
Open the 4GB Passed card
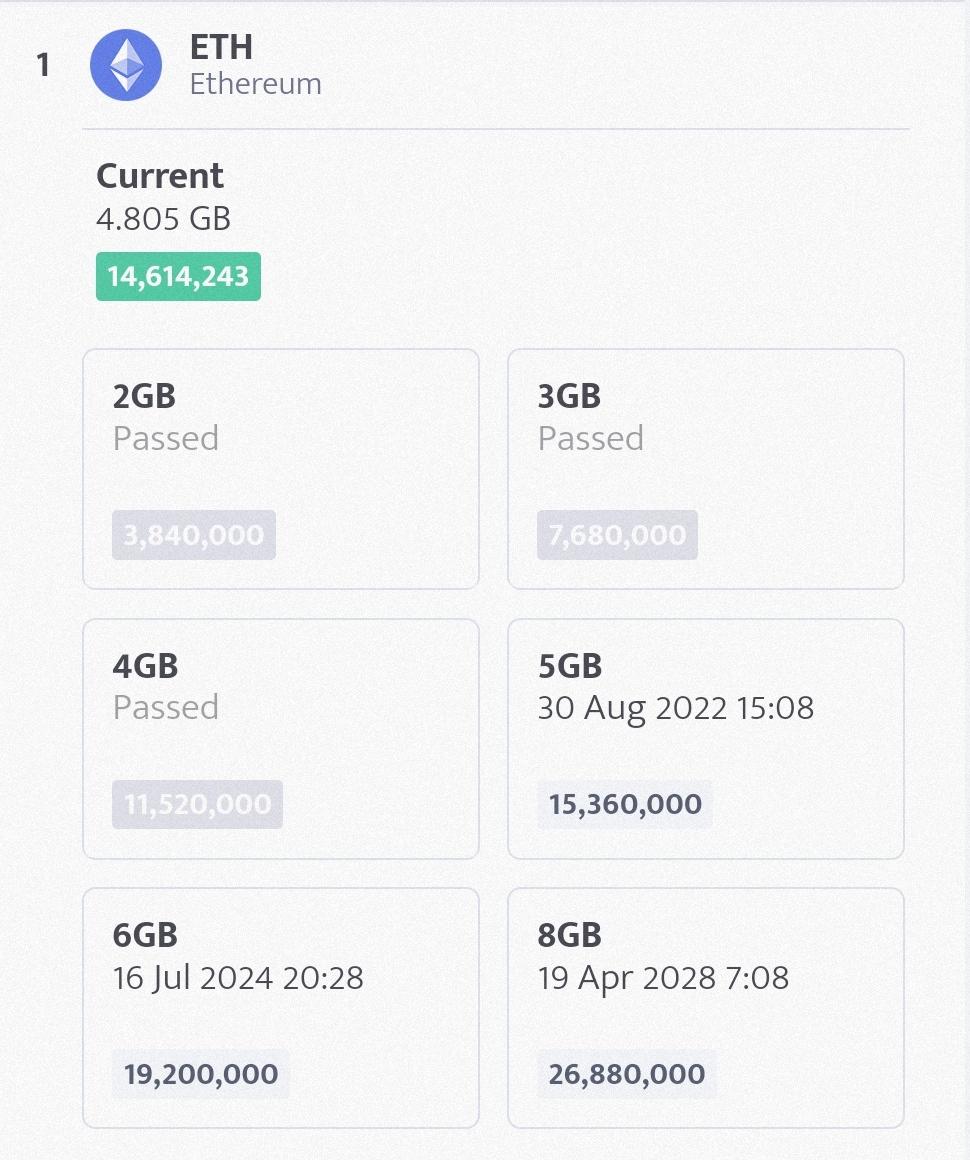281,739
